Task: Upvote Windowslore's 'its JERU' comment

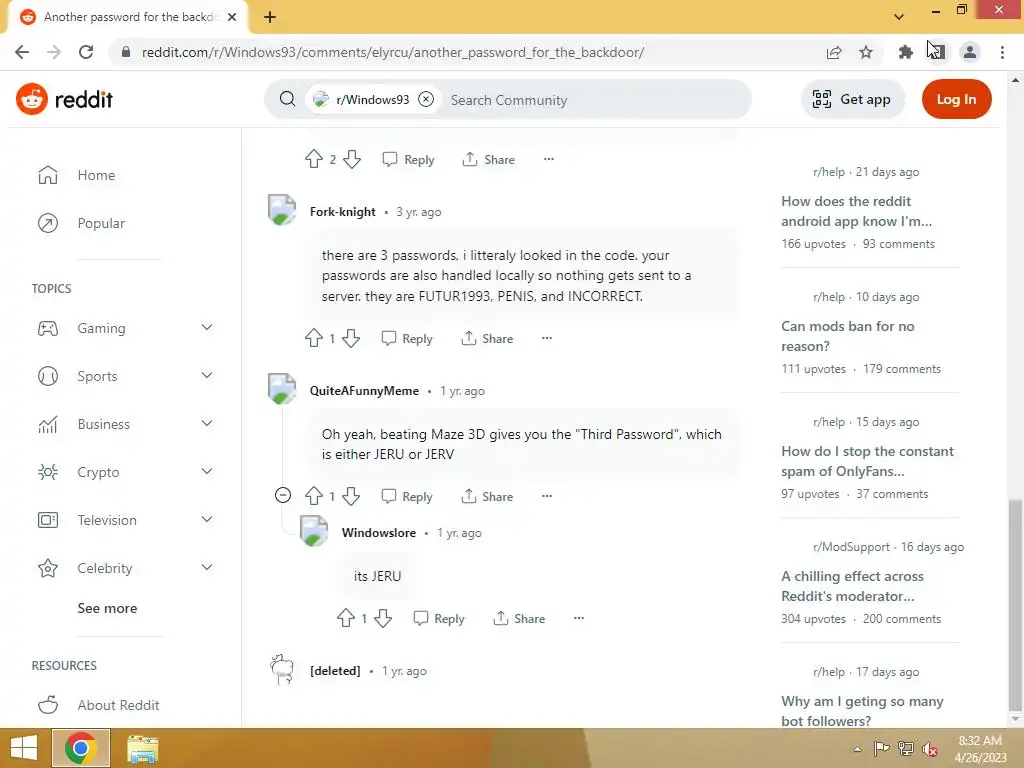Action: pyautogui.click(x=345, y=618)
